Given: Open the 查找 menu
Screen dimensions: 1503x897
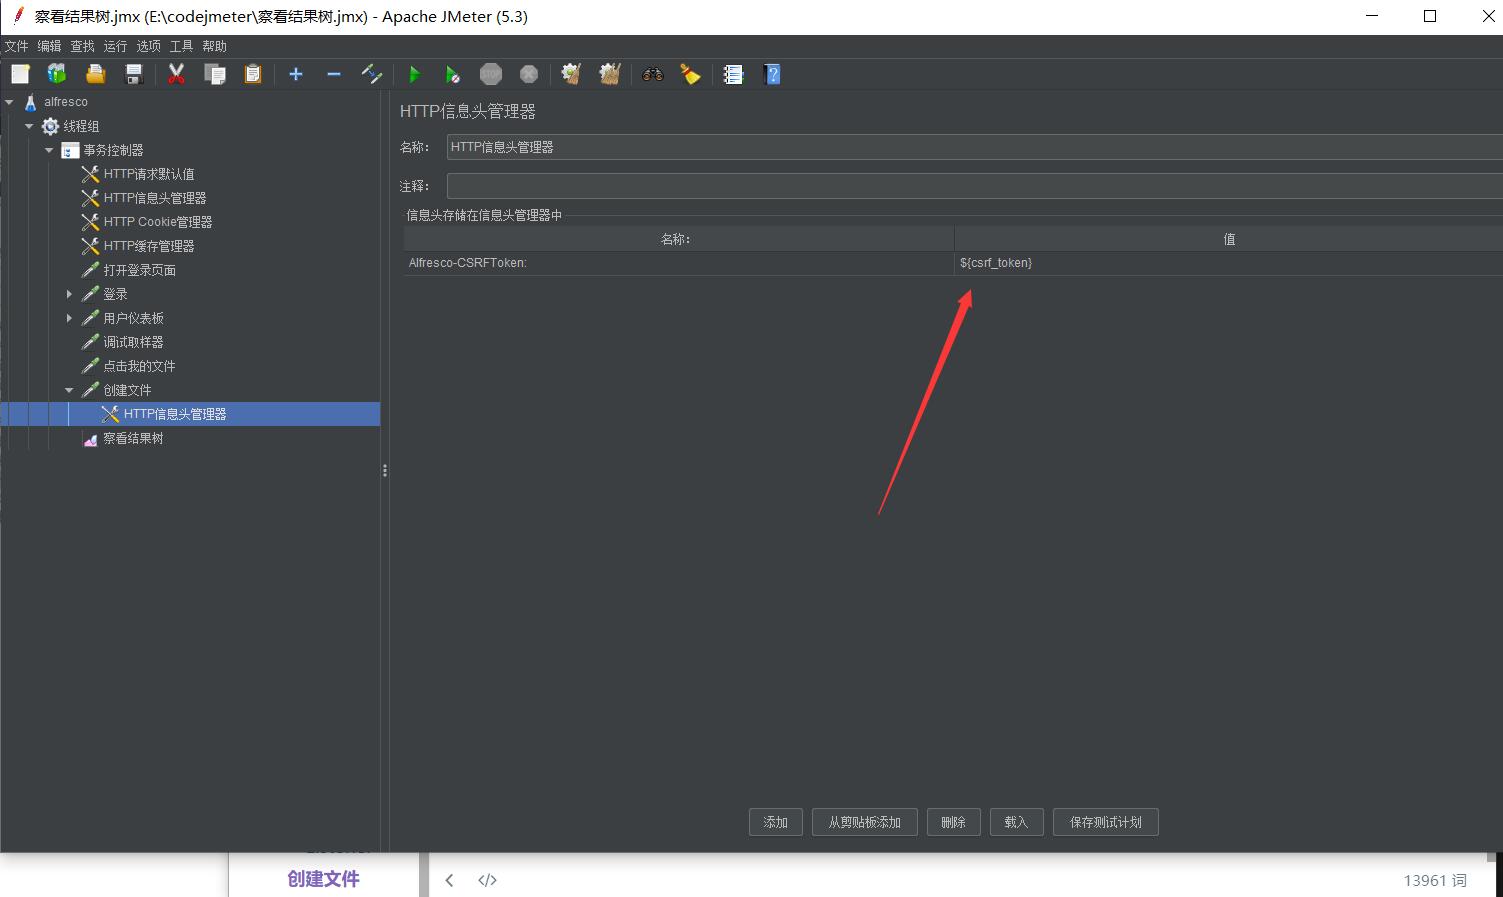Looking at the screenshot, I should (x=83, y=46).
